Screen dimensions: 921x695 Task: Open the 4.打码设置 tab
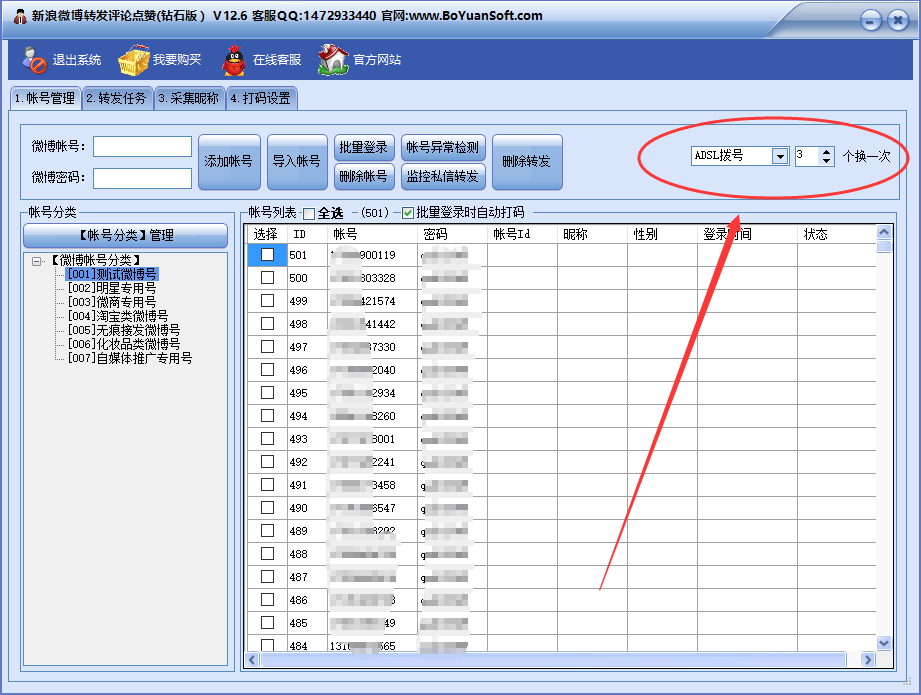(261, 98)
